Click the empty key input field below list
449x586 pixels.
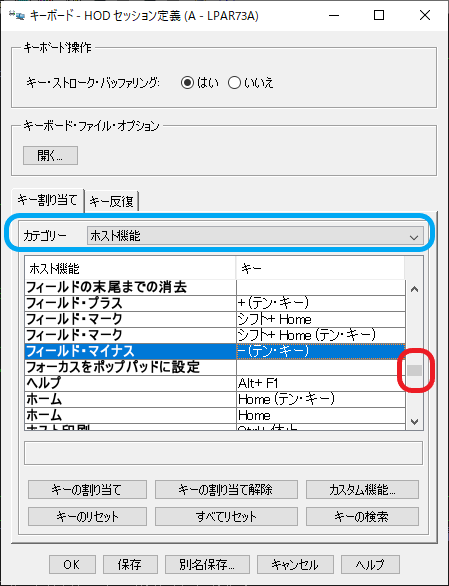[224, 453]
